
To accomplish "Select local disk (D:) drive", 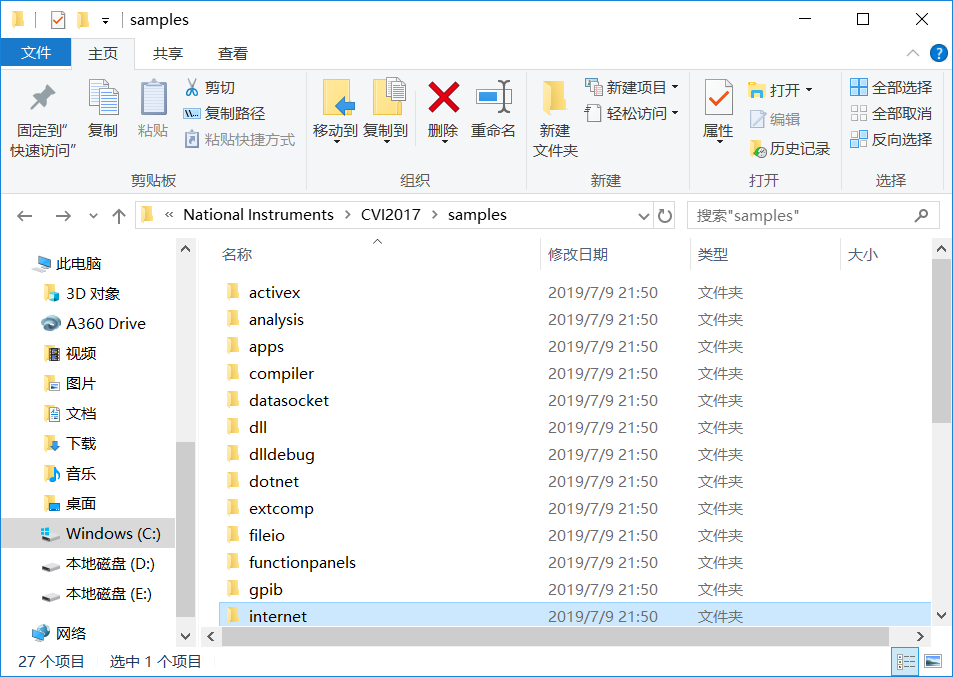I will (x=98, y=564).
